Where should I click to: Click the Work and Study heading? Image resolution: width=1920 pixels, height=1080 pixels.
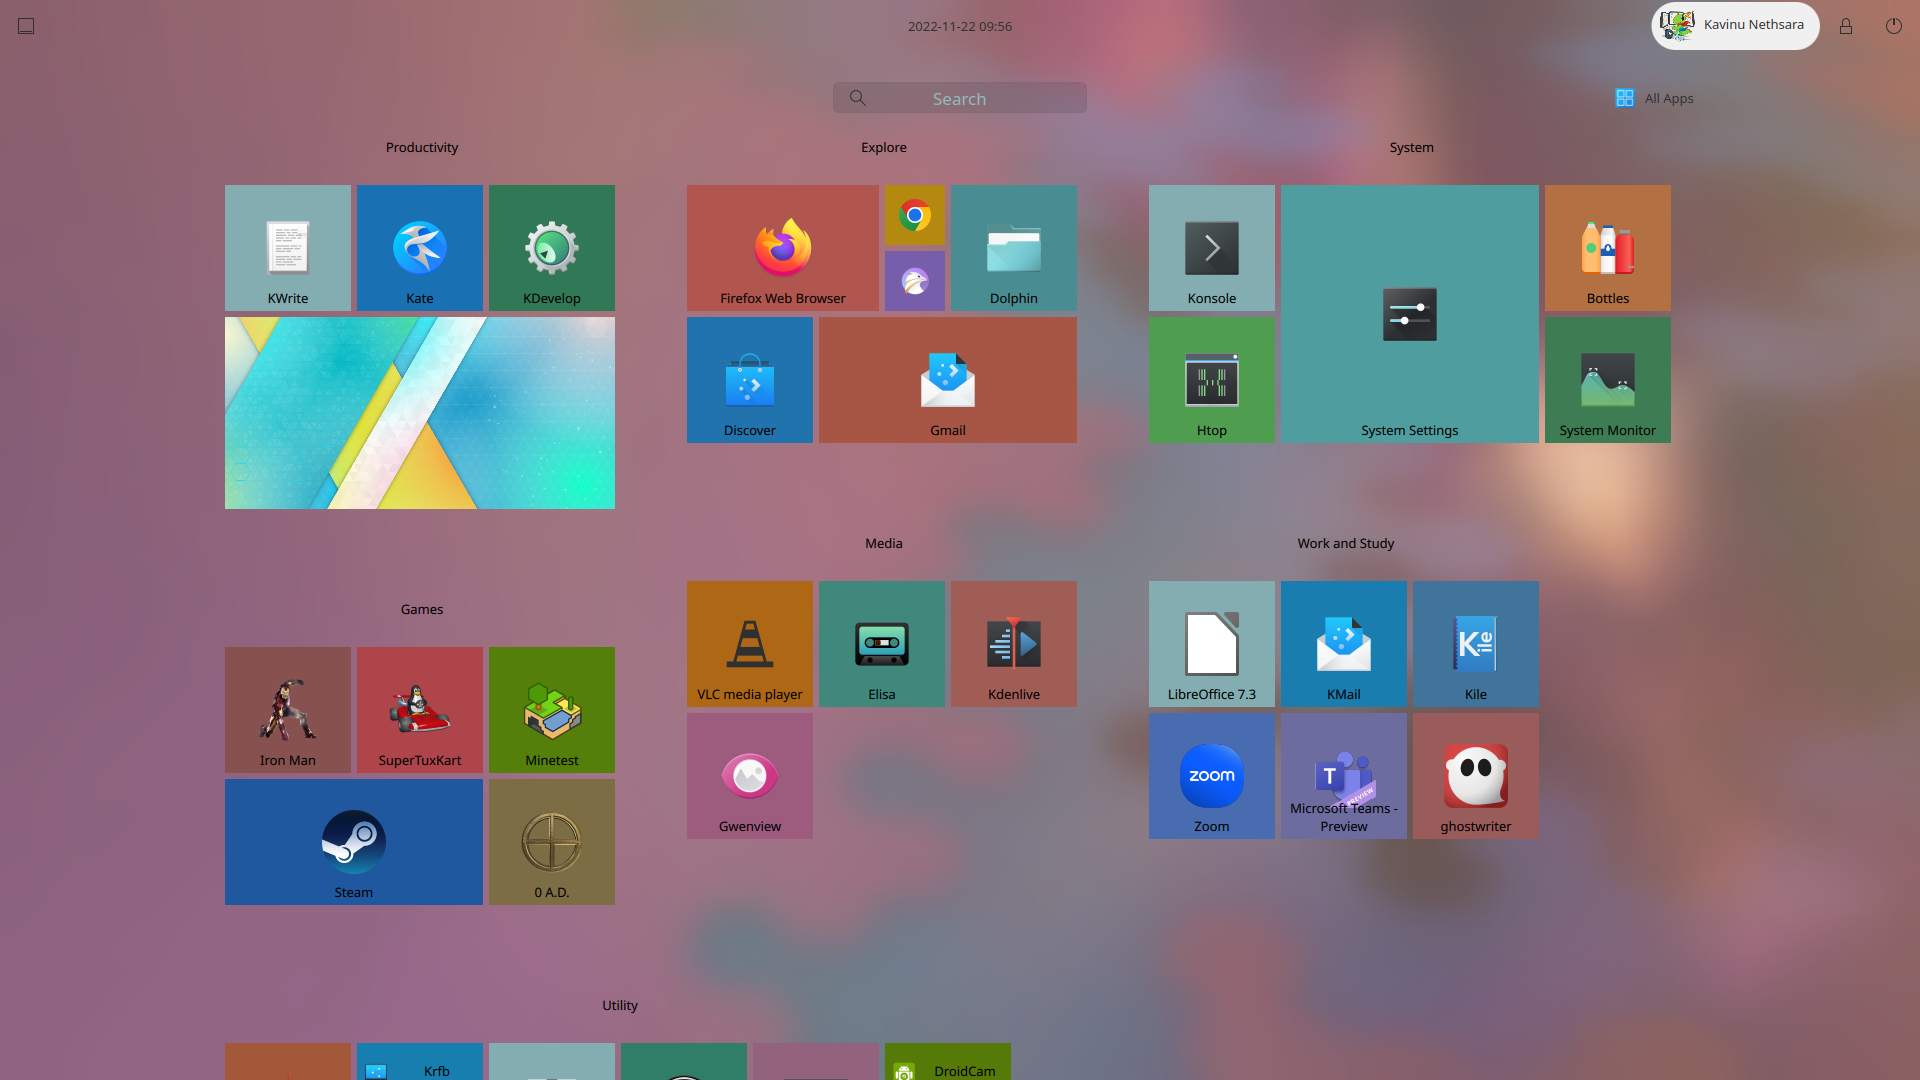click(x=1346, y=543)
